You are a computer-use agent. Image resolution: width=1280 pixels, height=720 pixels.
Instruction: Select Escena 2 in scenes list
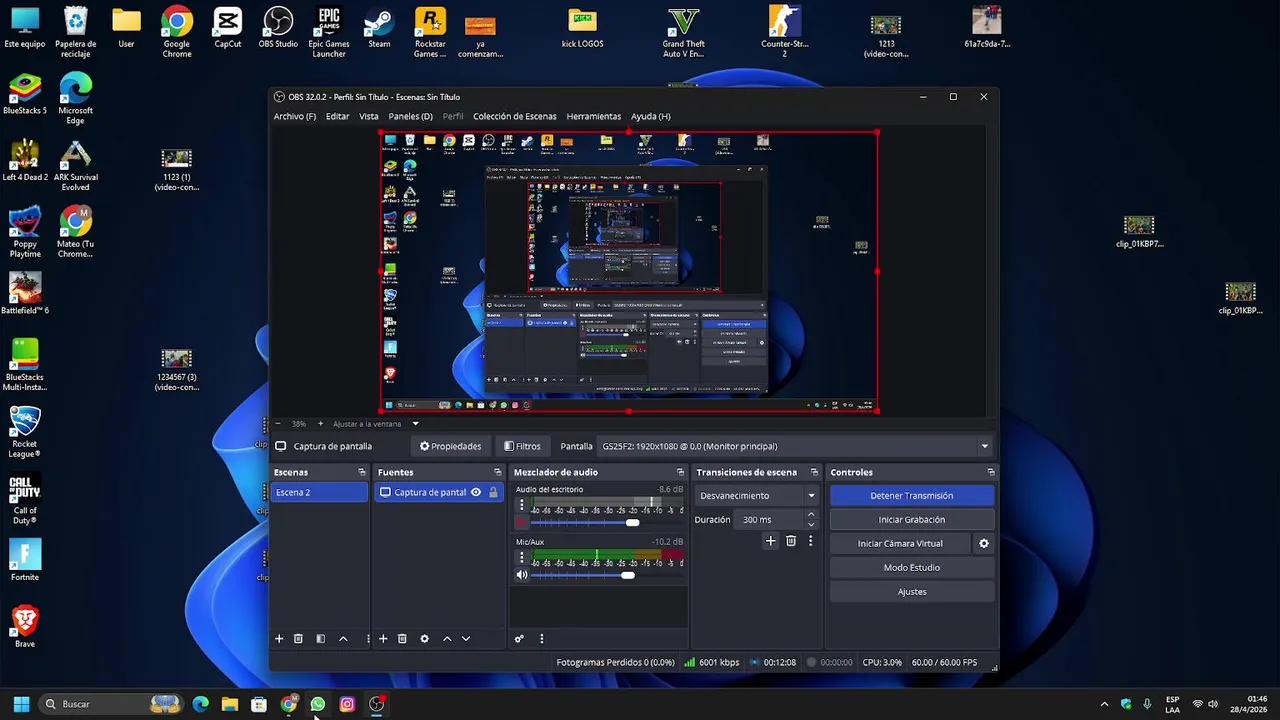point(319,492)
